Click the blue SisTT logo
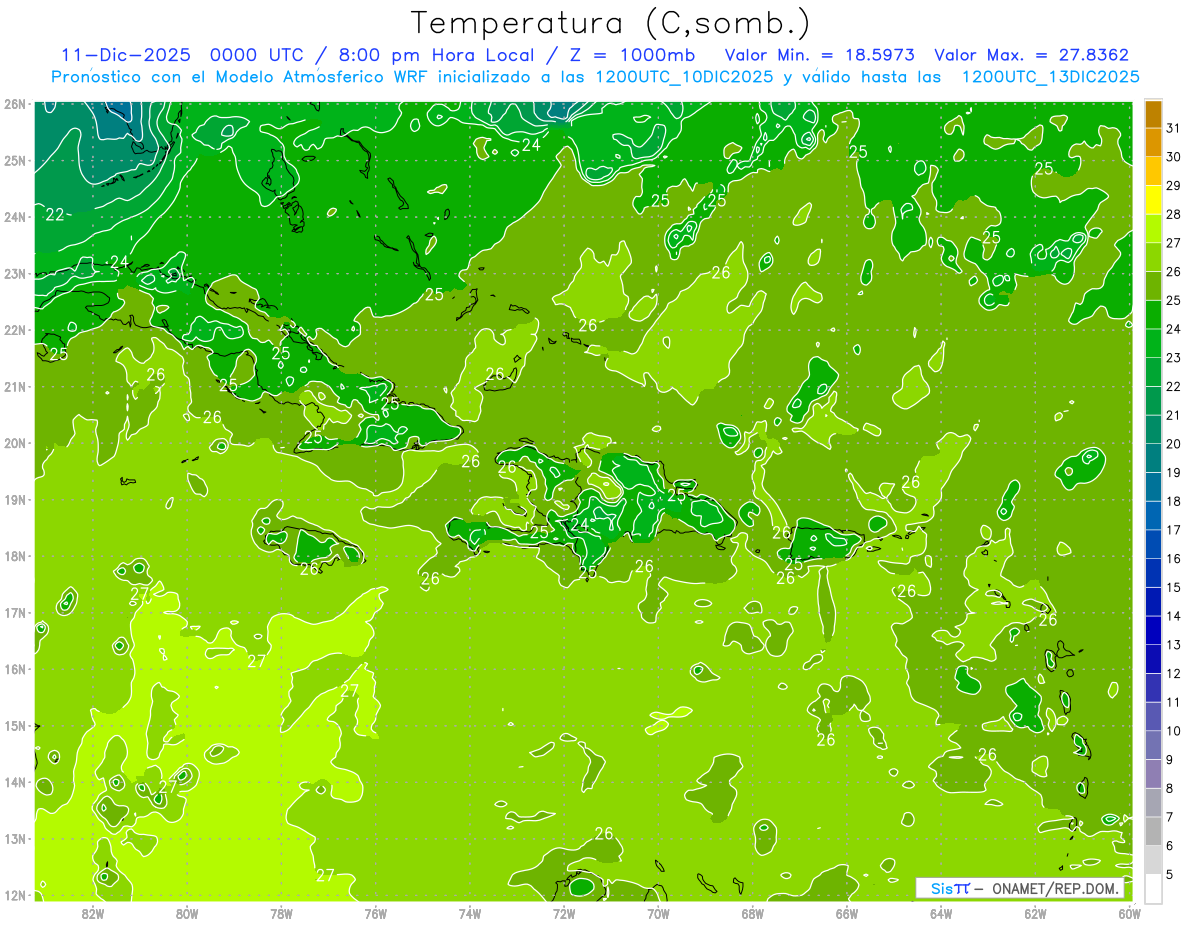 pos(950,888)
